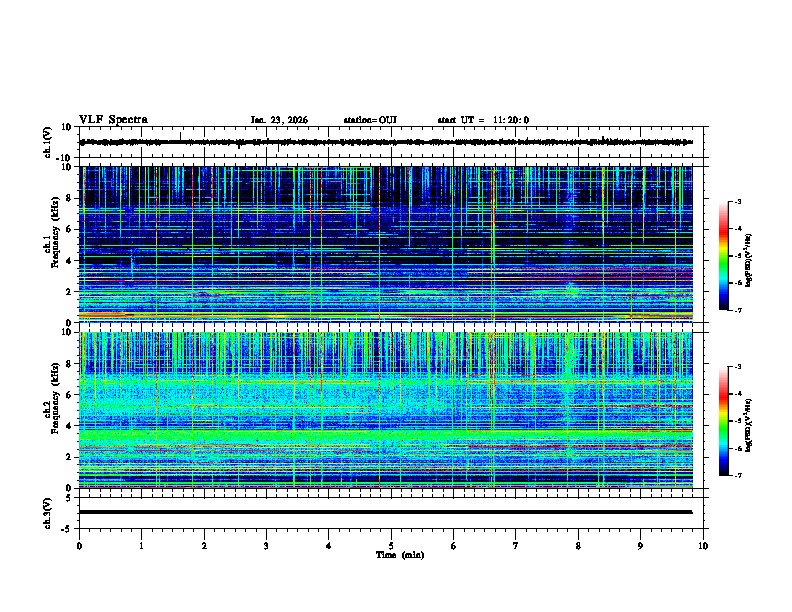792x612 pixels.
Task: Click the Time (min) axis label
Action: [x=400, y=555]
